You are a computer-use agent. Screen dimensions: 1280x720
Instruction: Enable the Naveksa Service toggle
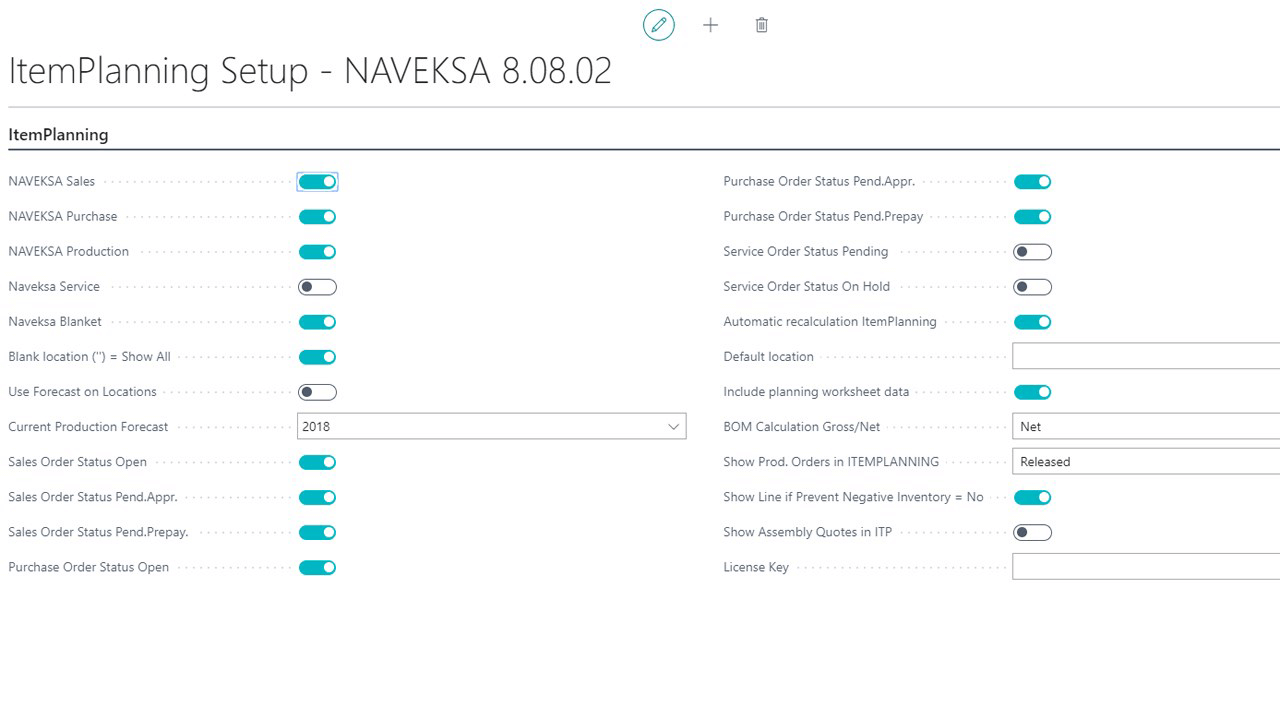click(317, 287)
